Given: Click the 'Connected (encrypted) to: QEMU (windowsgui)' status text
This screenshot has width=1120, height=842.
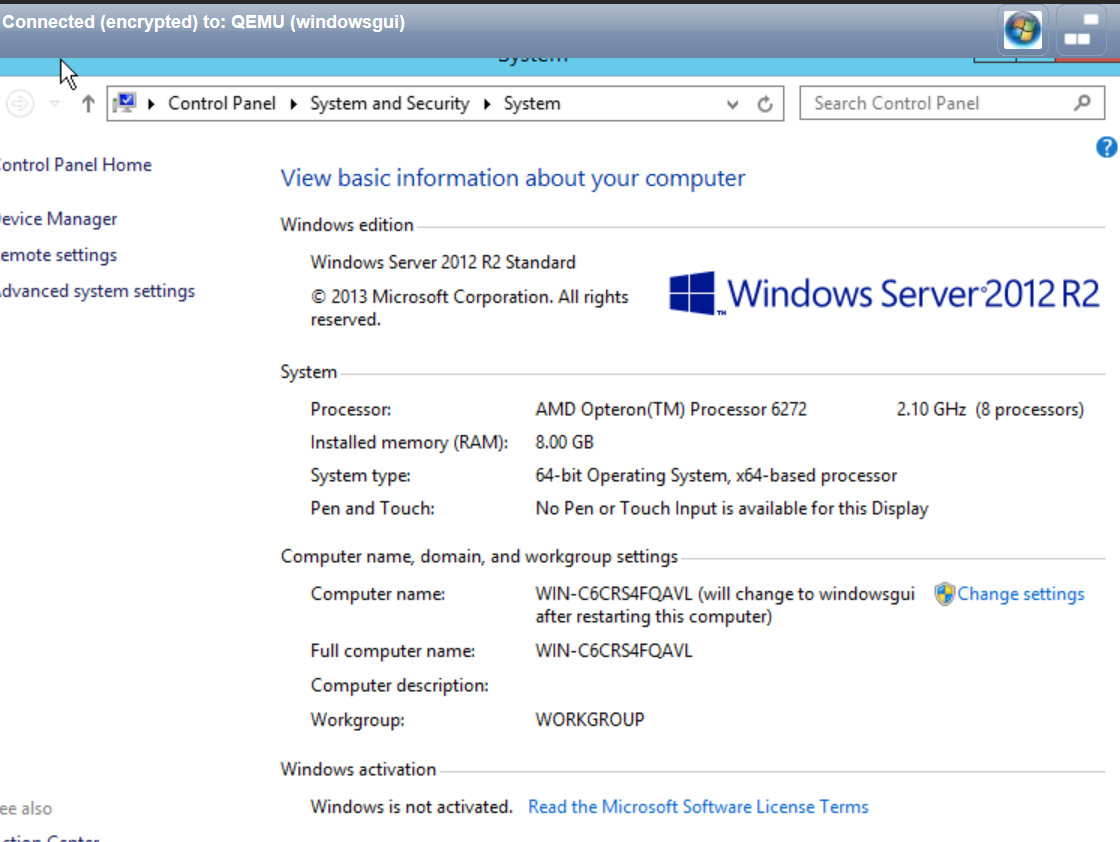Looking at the screenshot, I should click(x=204, y=22).
